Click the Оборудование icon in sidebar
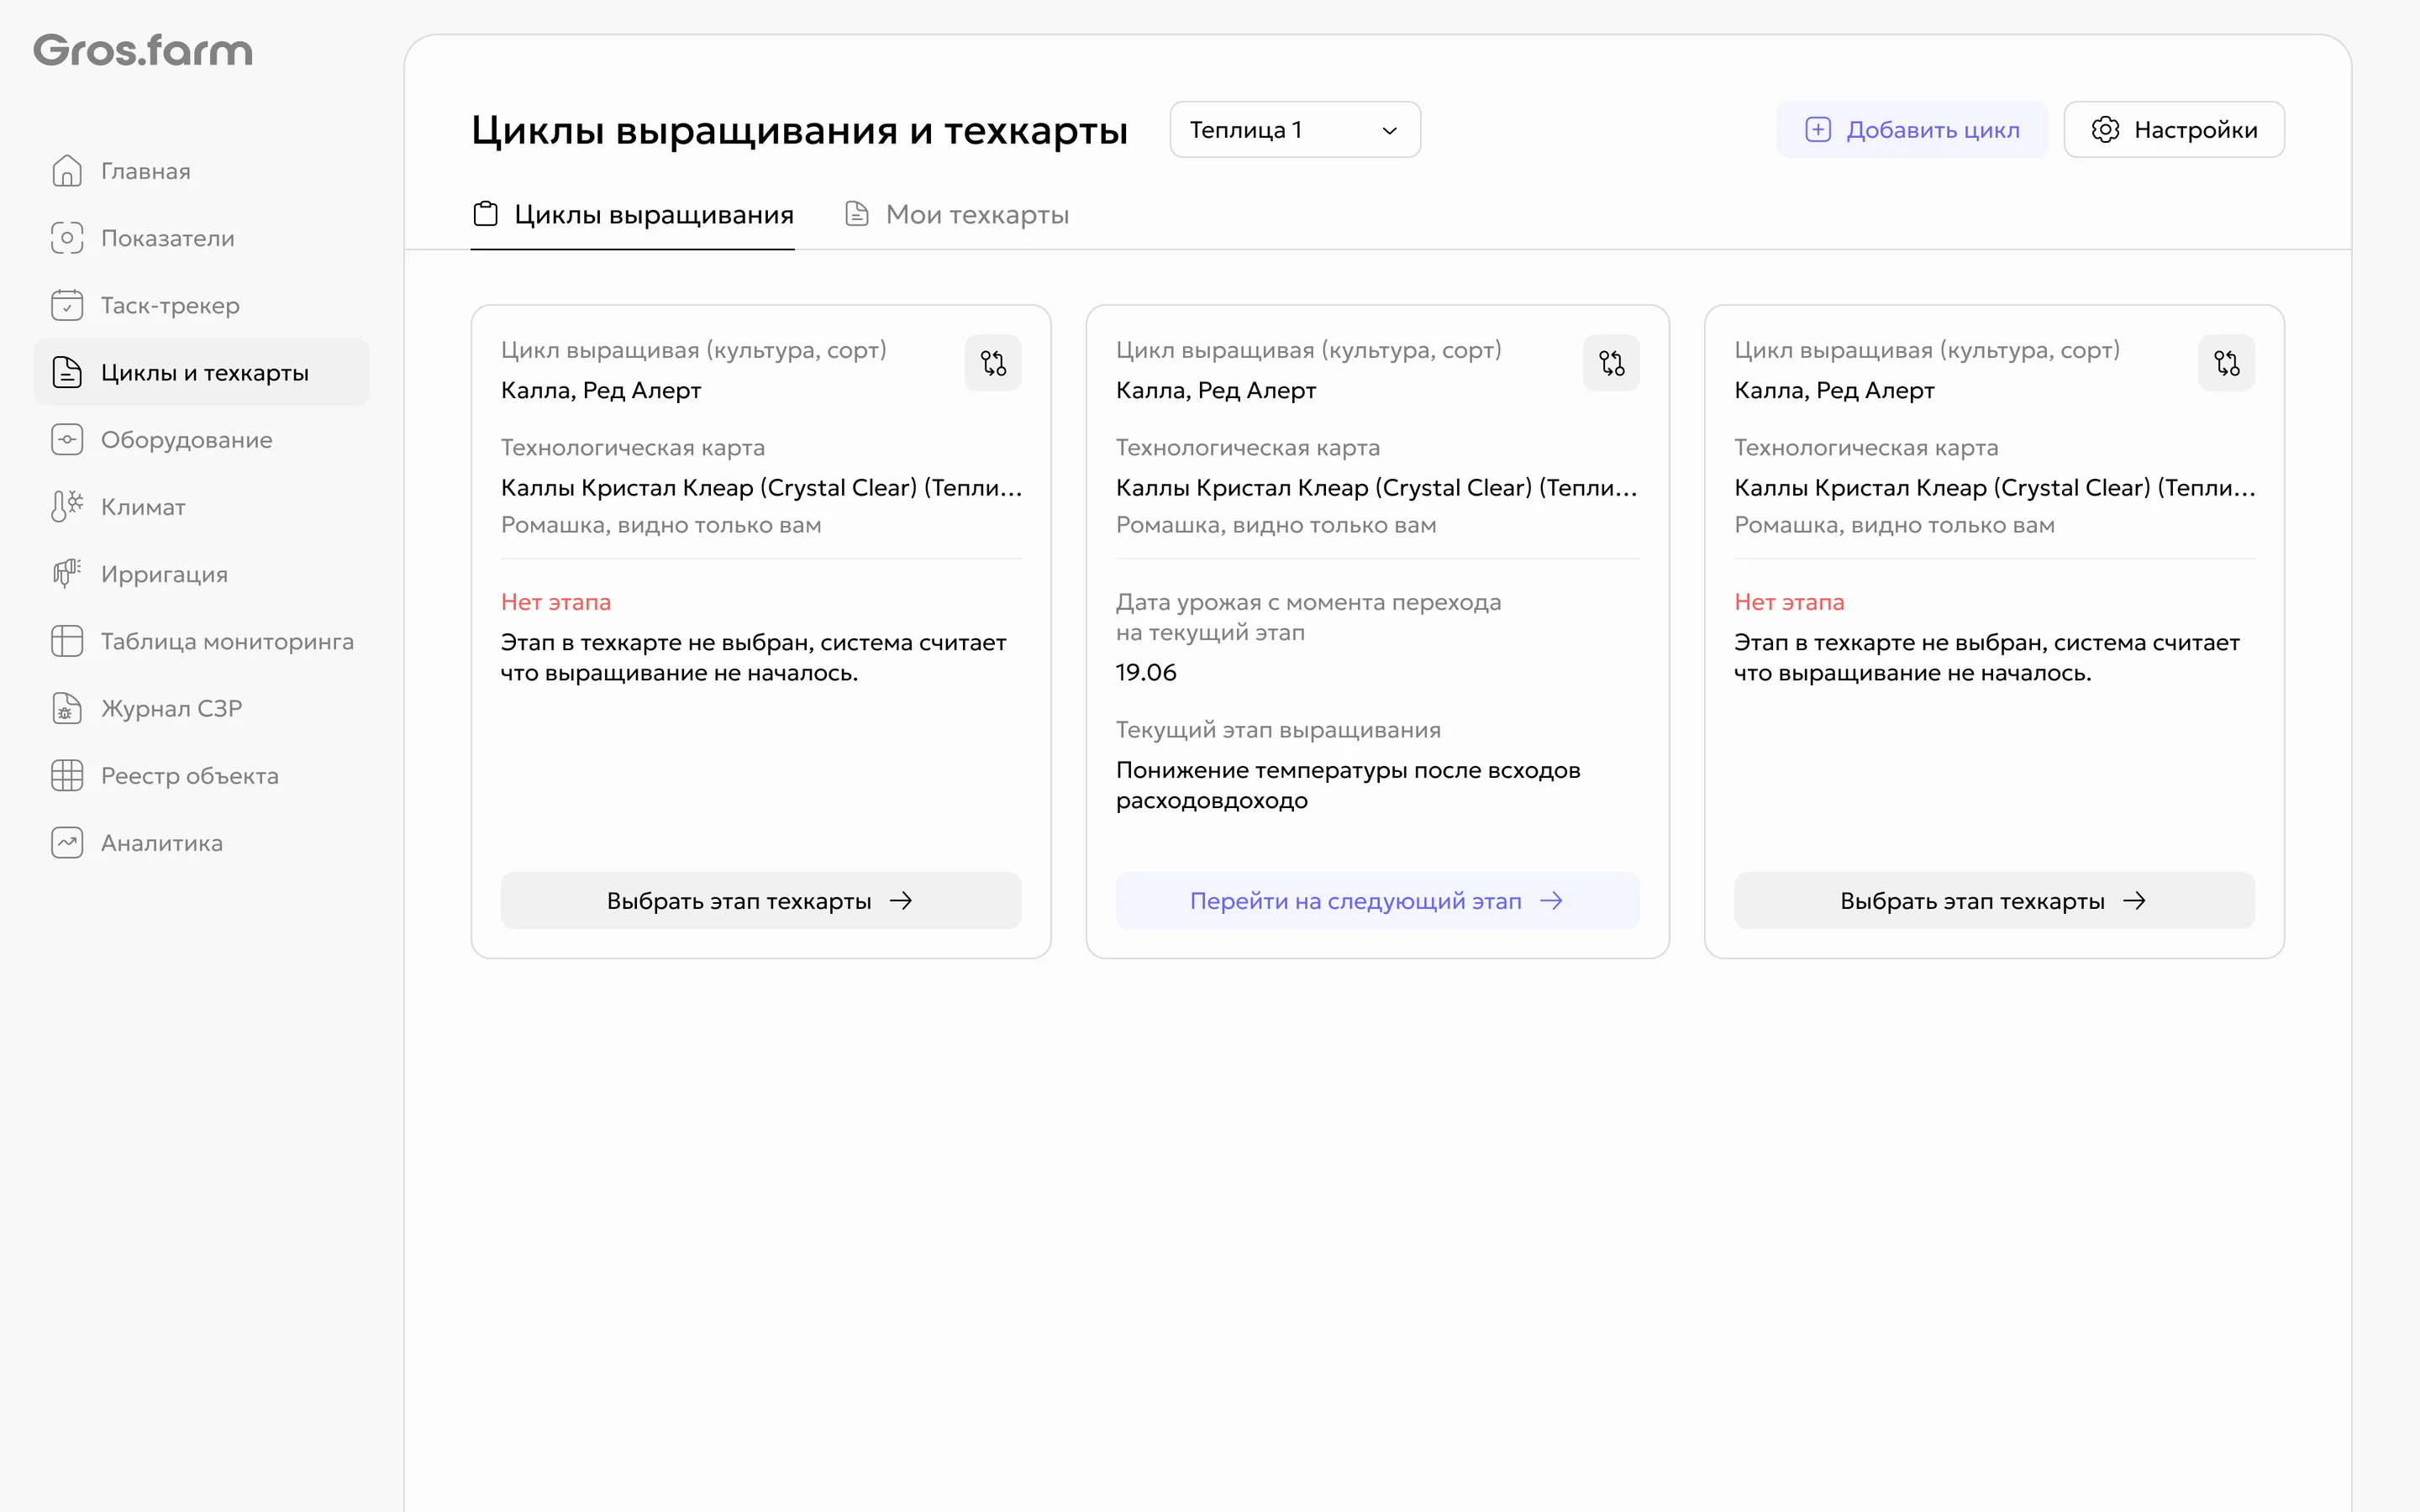 coord(67,439)
